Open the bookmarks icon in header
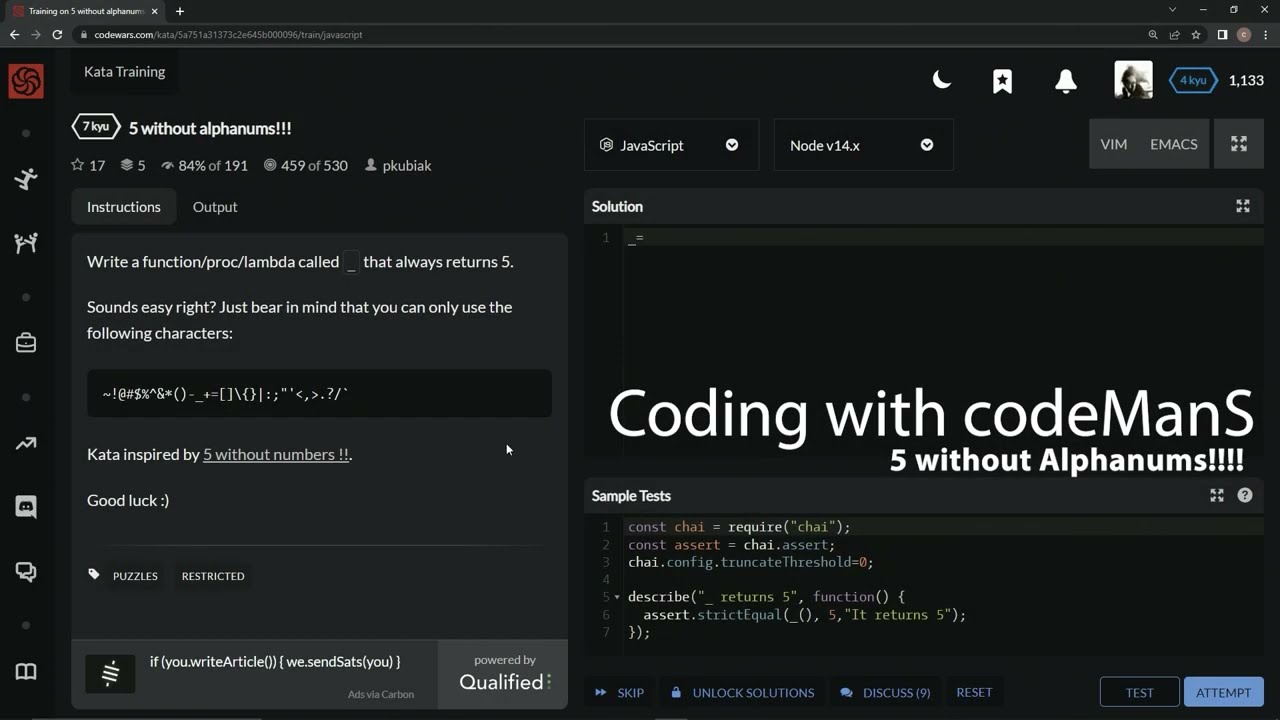Viewport: 1280px width, 720px height. coord(1002,81)
